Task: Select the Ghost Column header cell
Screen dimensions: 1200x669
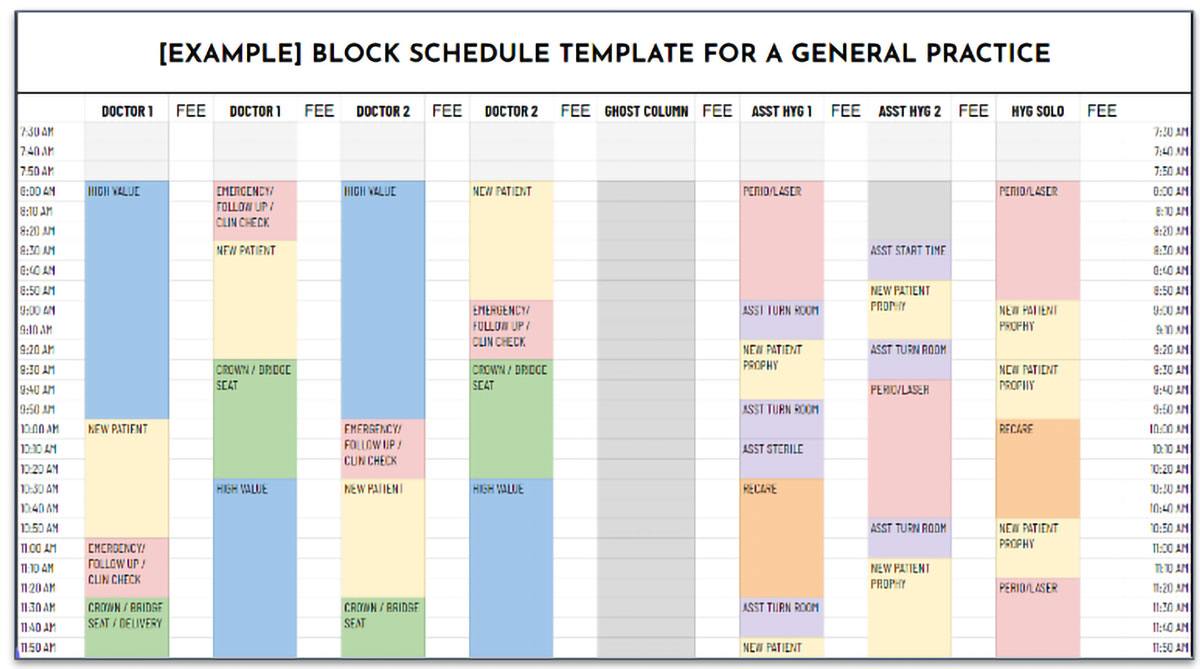Action: (646, 111)
